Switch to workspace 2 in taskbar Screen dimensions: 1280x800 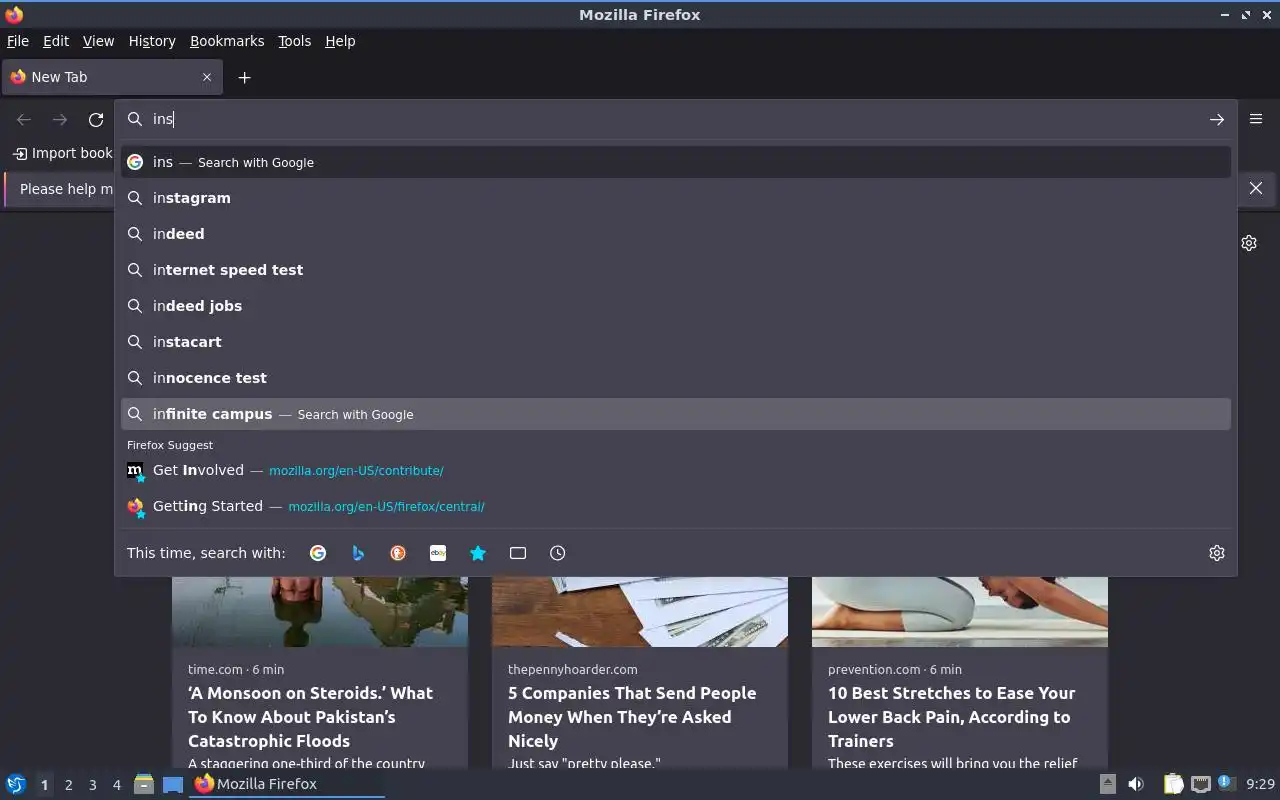68,785
